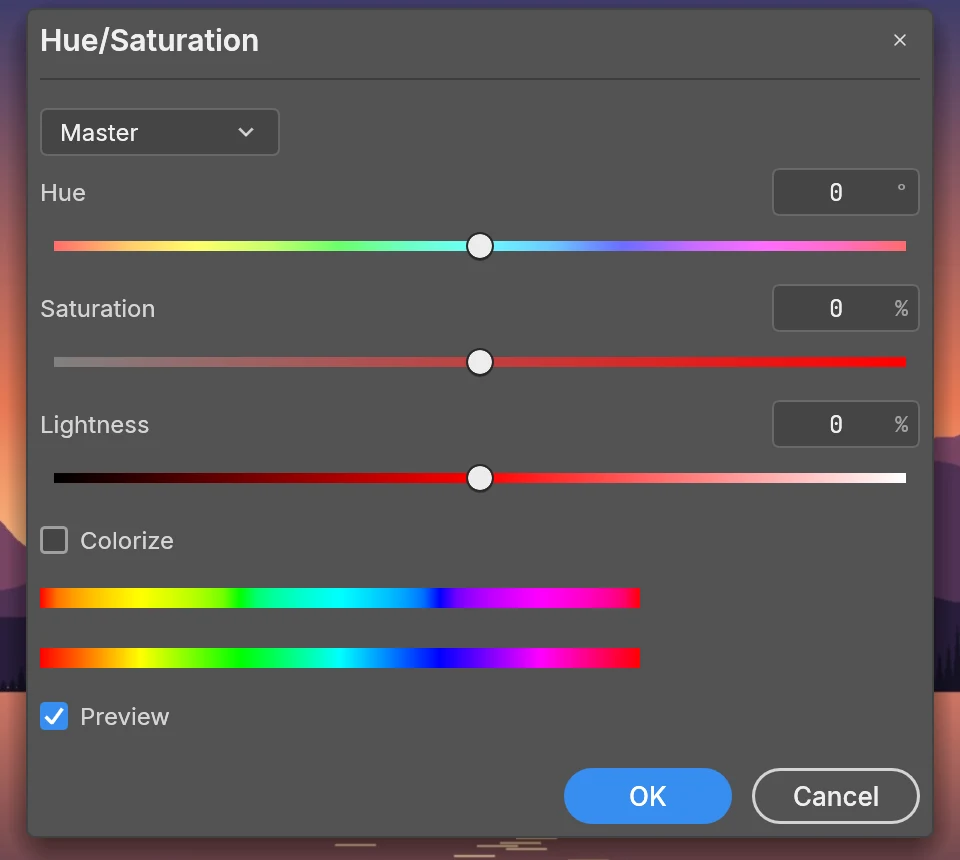Click the Lightness value input field
Viewport: 960px width, 860px height.
coord(846,424)
